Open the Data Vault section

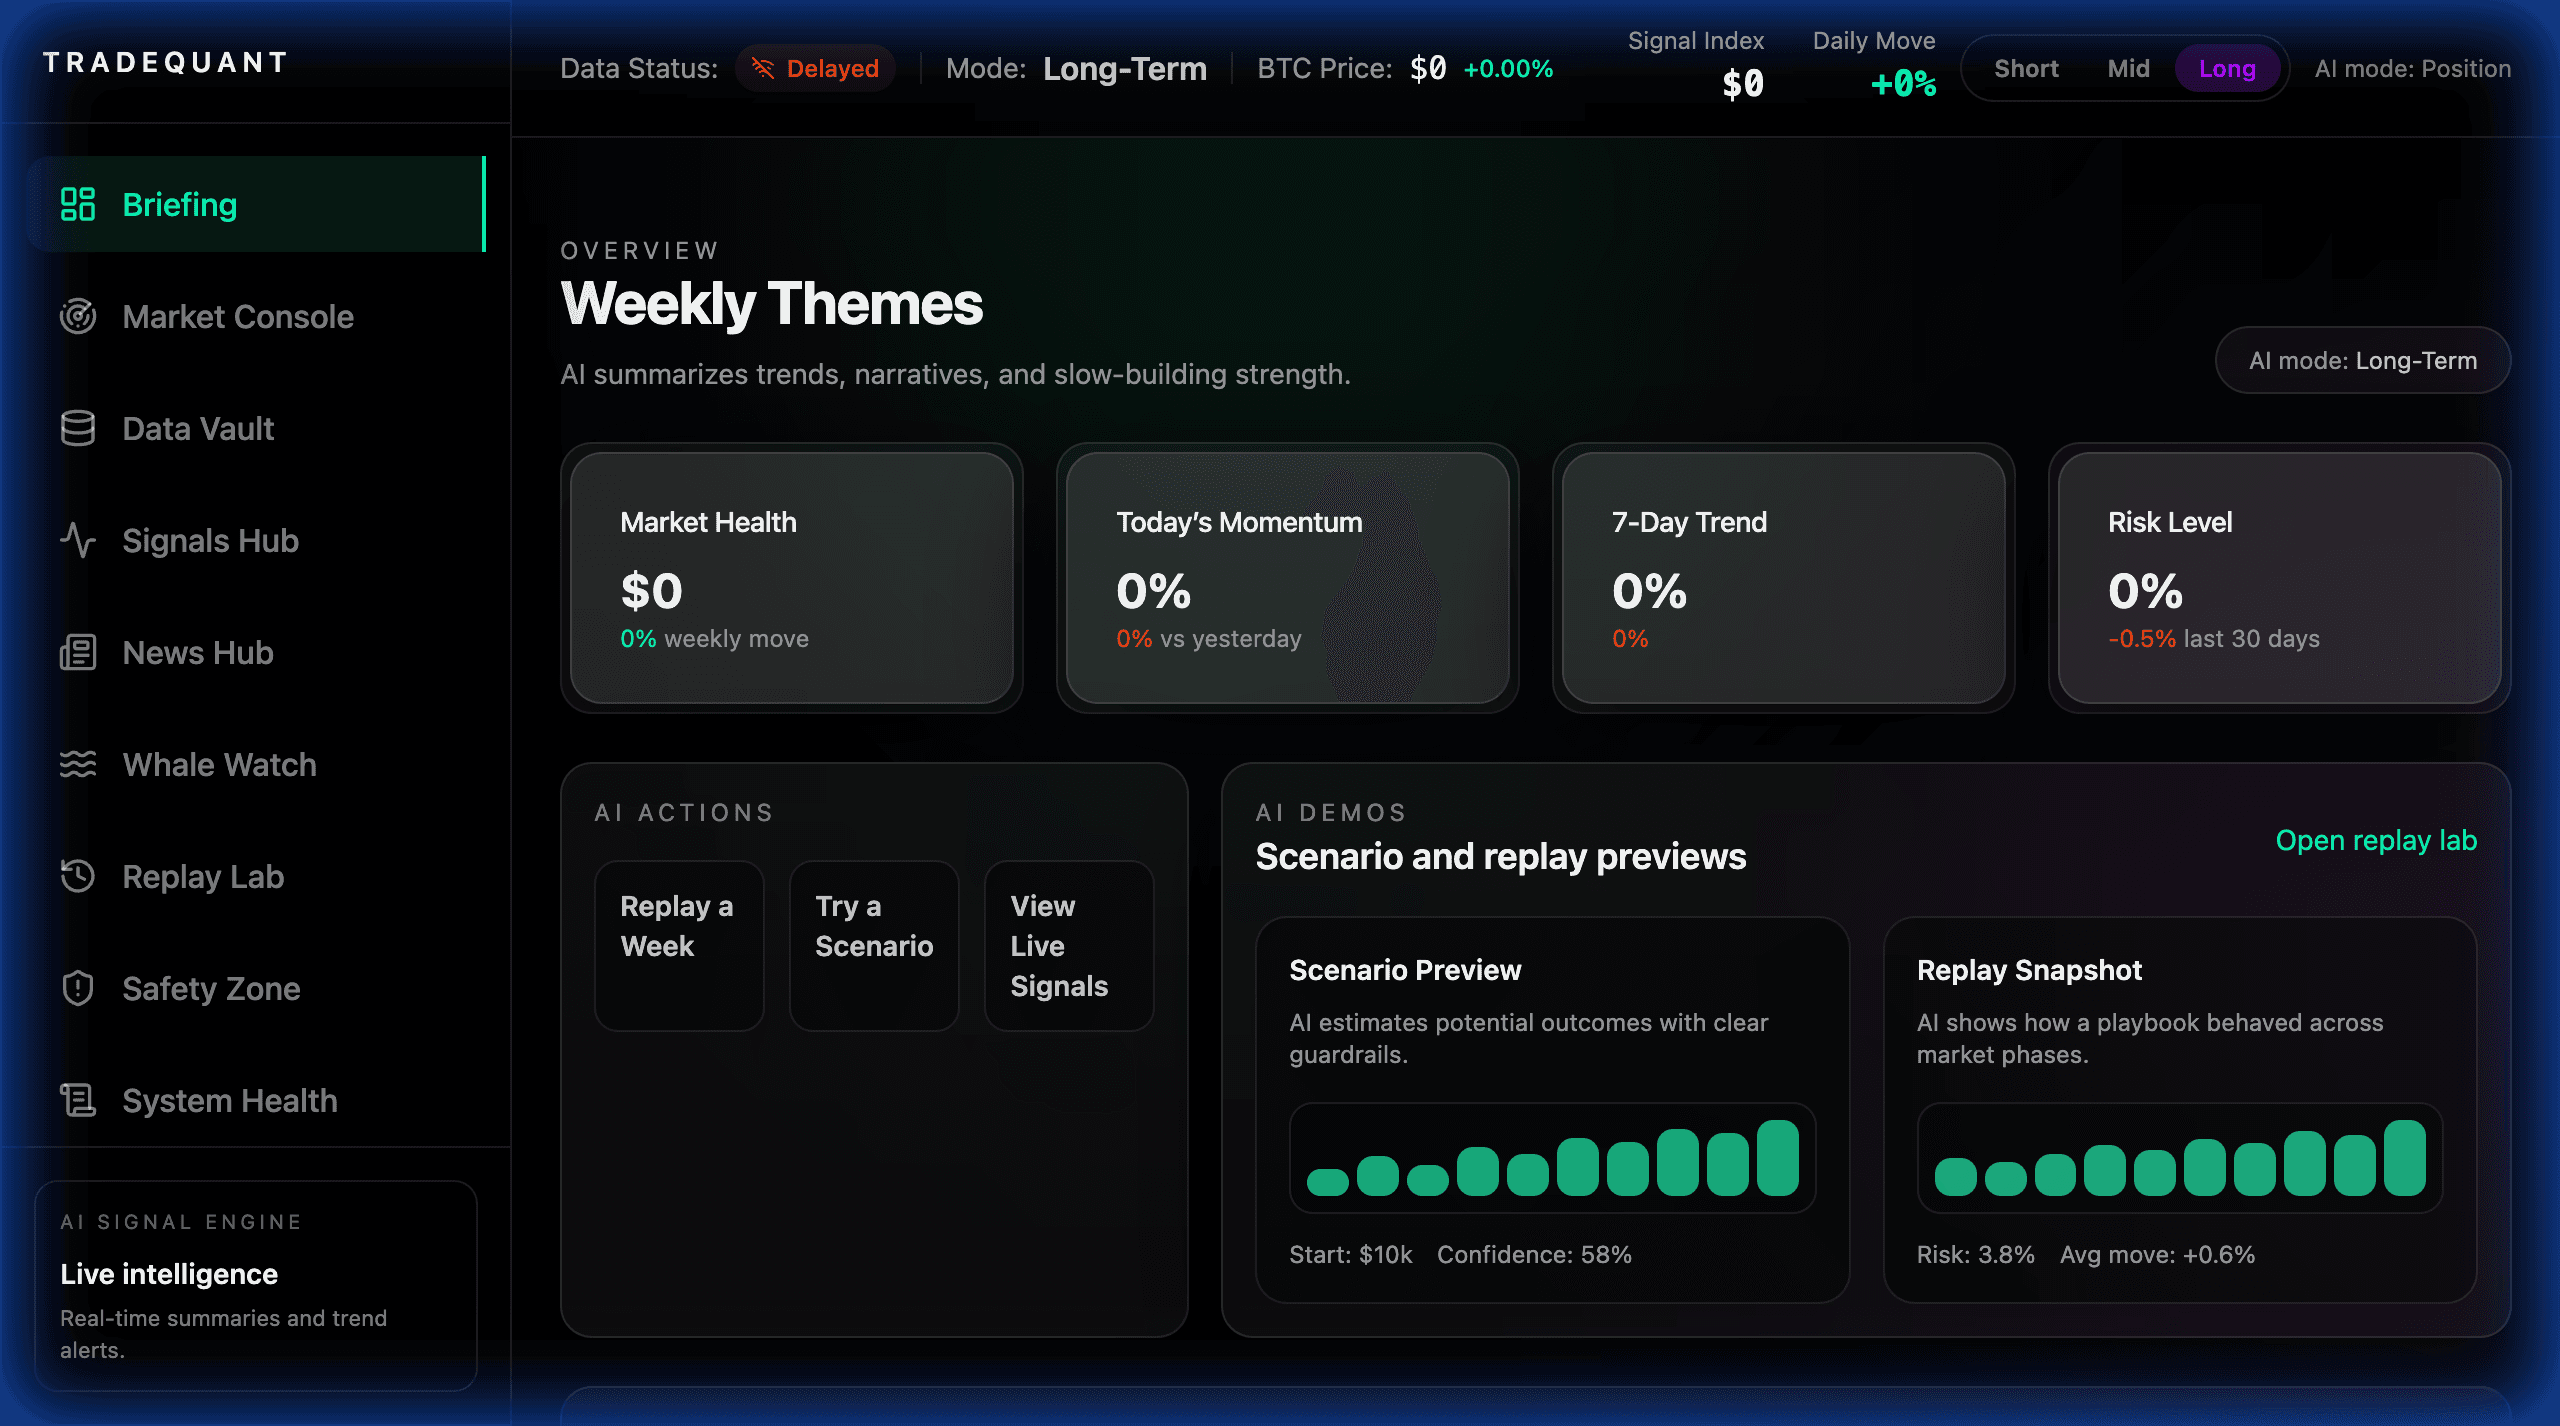click(x=198, y=428)
